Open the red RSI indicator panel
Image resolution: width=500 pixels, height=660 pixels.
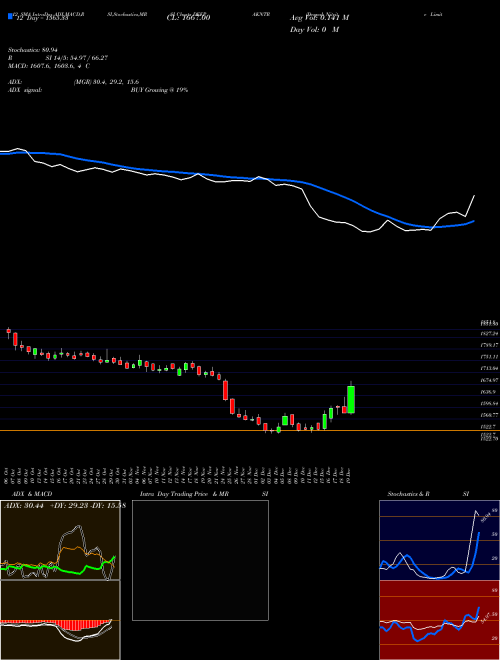click(439, 620)
